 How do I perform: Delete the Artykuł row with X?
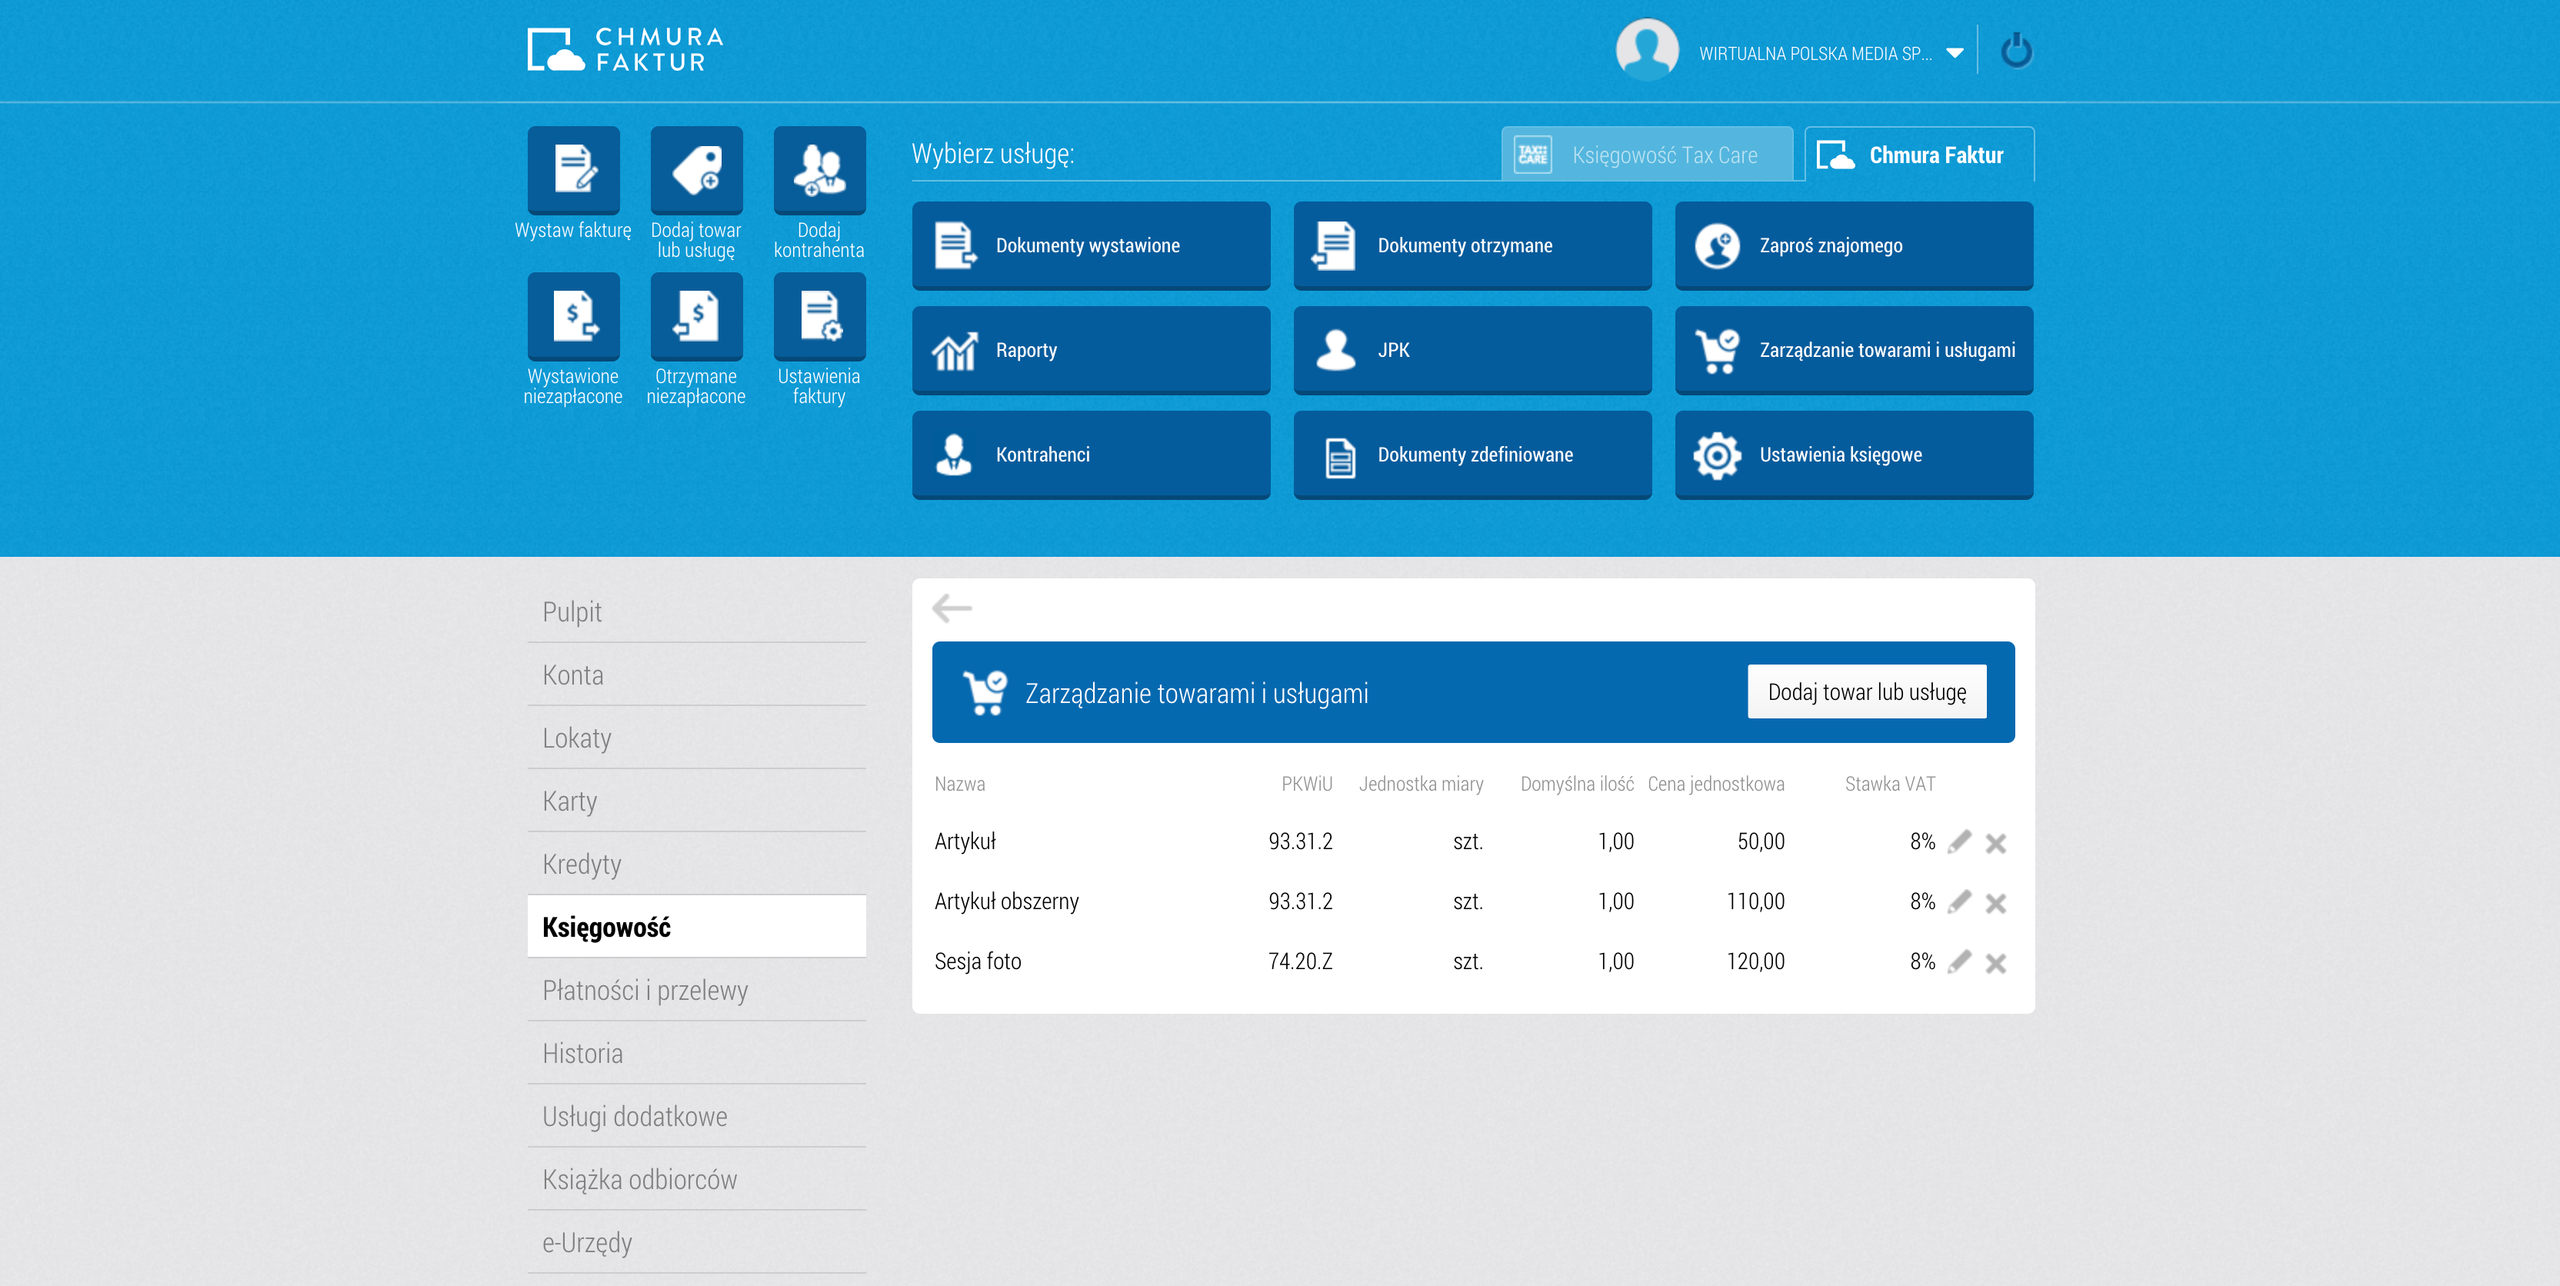coord(1995,843)
